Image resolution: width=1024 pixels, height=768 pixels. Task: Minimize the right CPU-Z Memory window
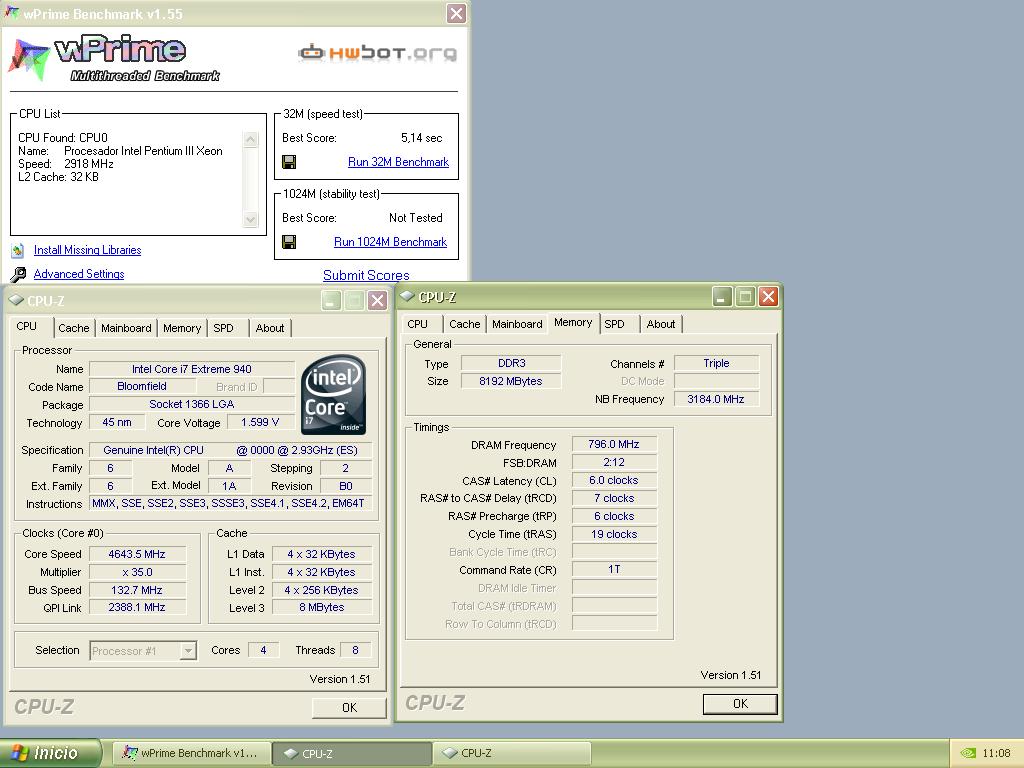point(721,296)
